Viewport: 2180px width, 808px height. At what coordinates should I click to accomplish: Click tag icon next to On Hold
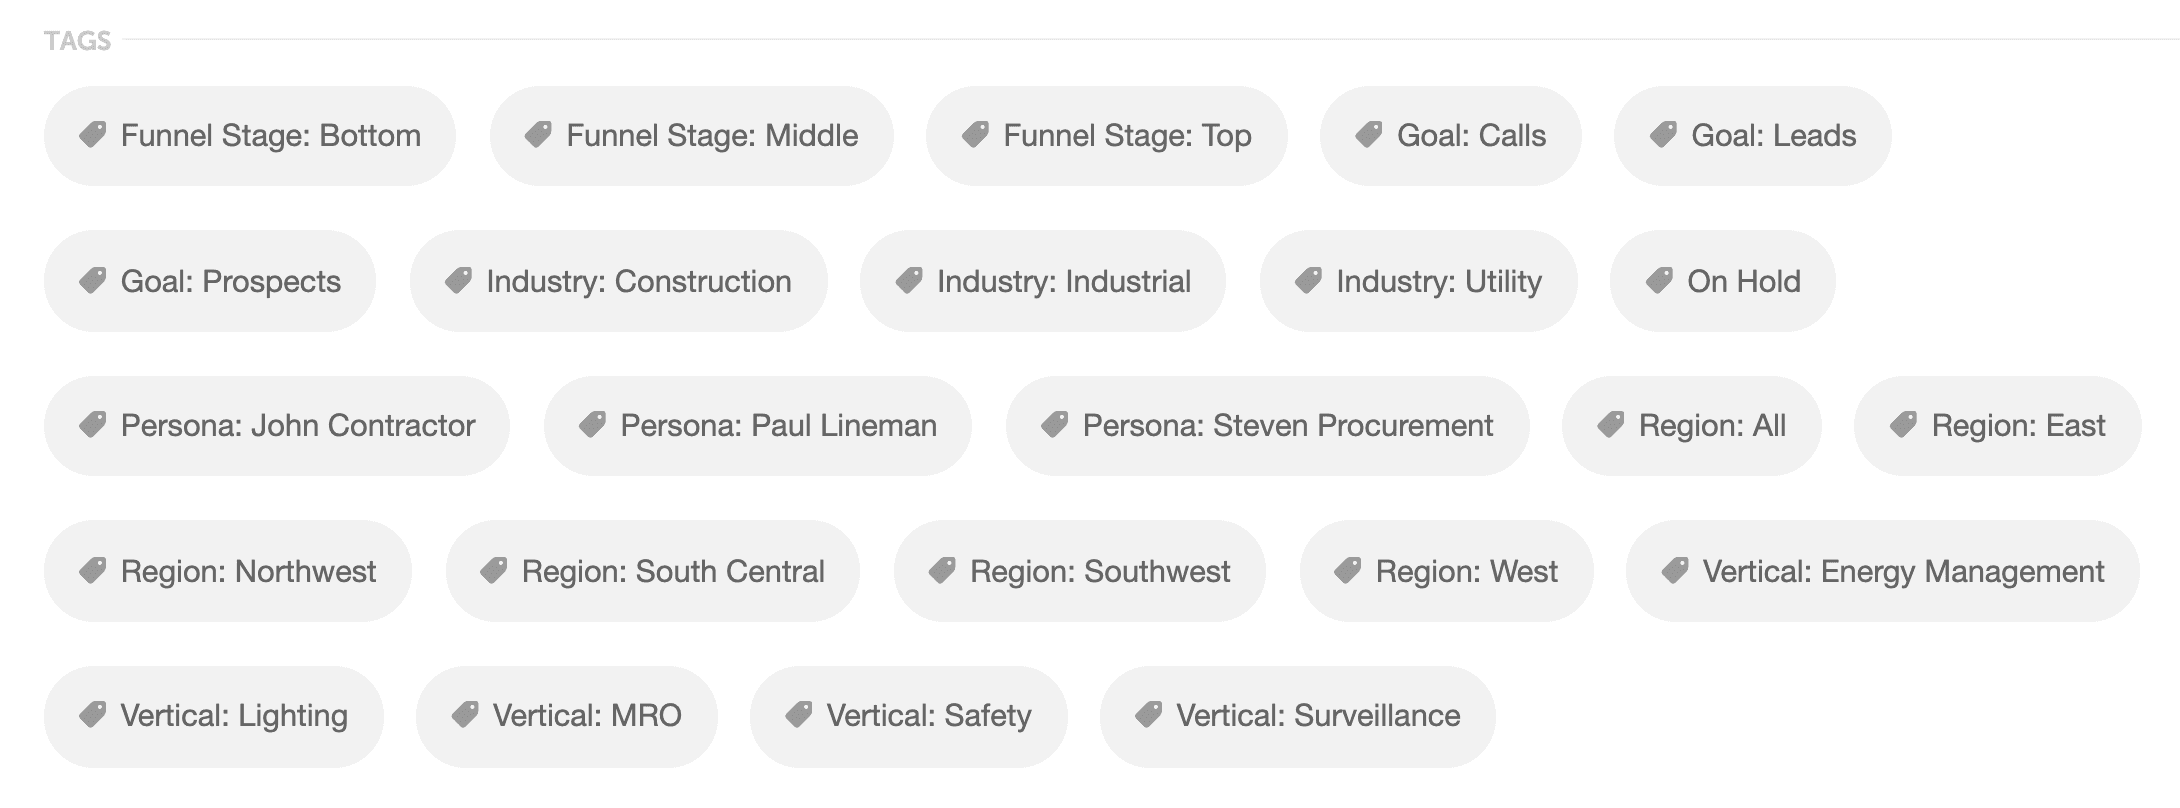click(1659, 281)
